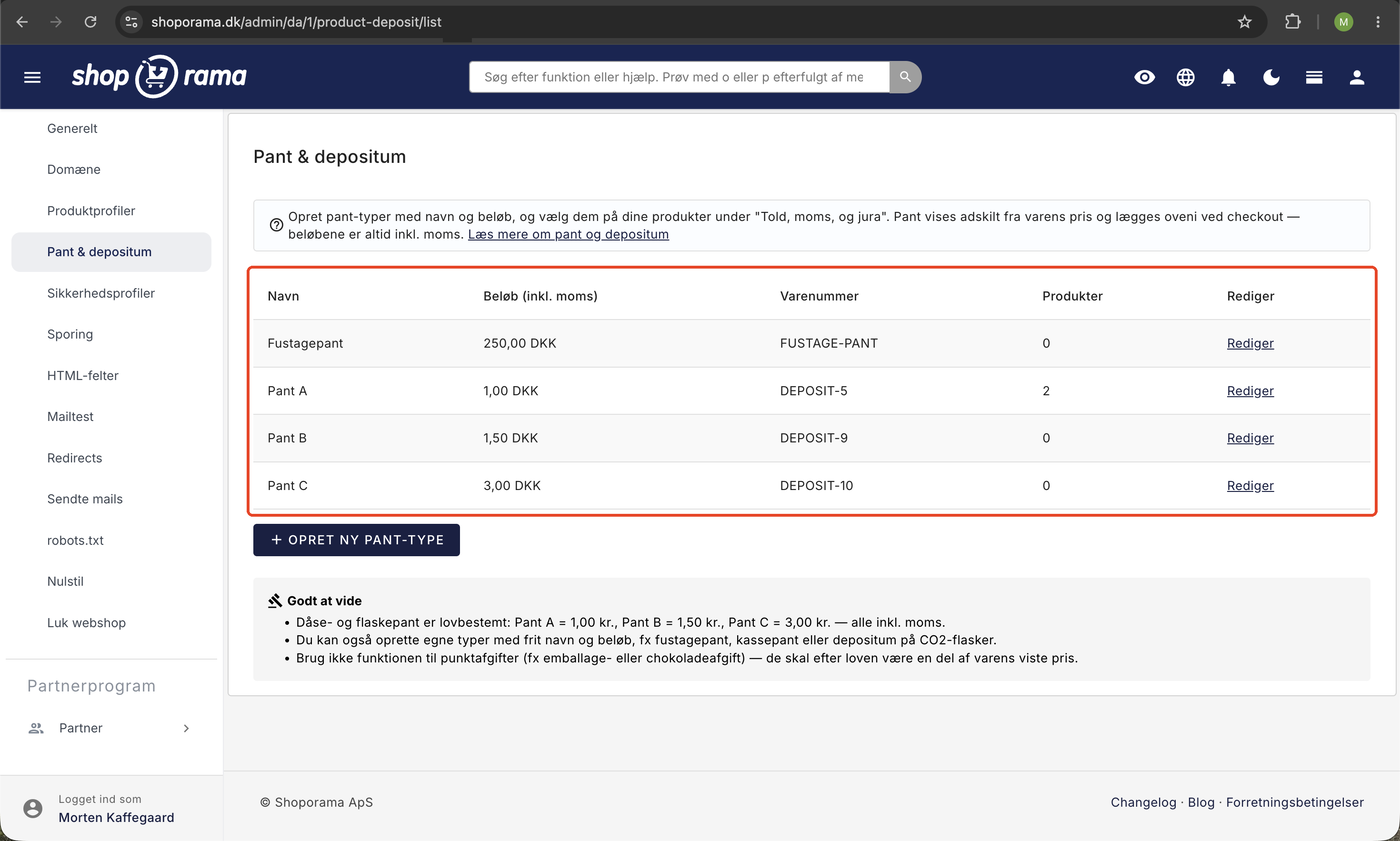
Task: Open the notifications bell icon
Action: coord(1229,77)
